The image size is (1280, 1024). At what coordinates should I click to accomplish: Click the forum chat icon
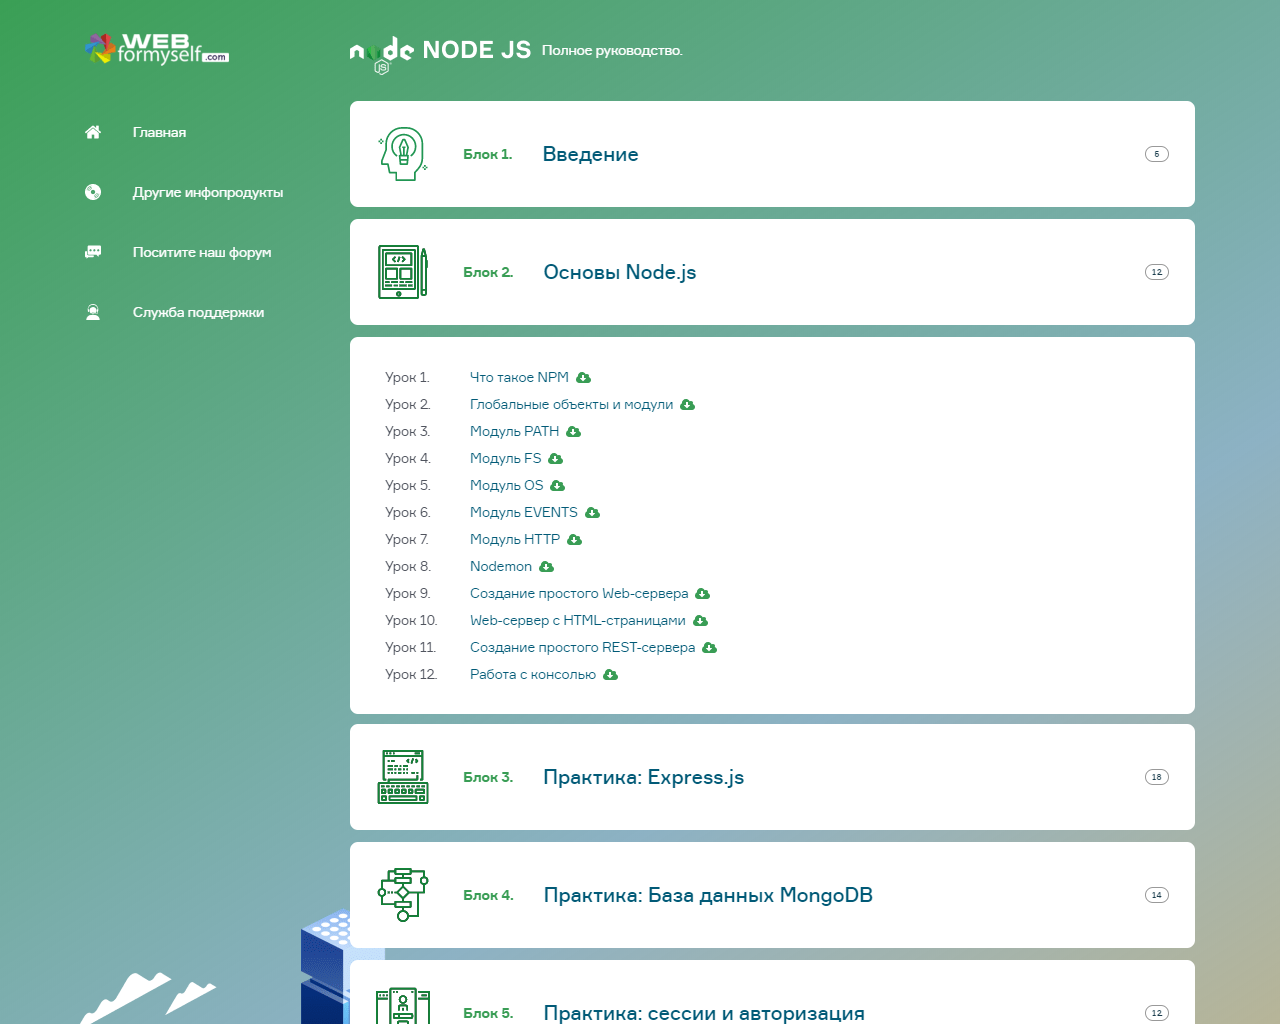tap(93, 252)
